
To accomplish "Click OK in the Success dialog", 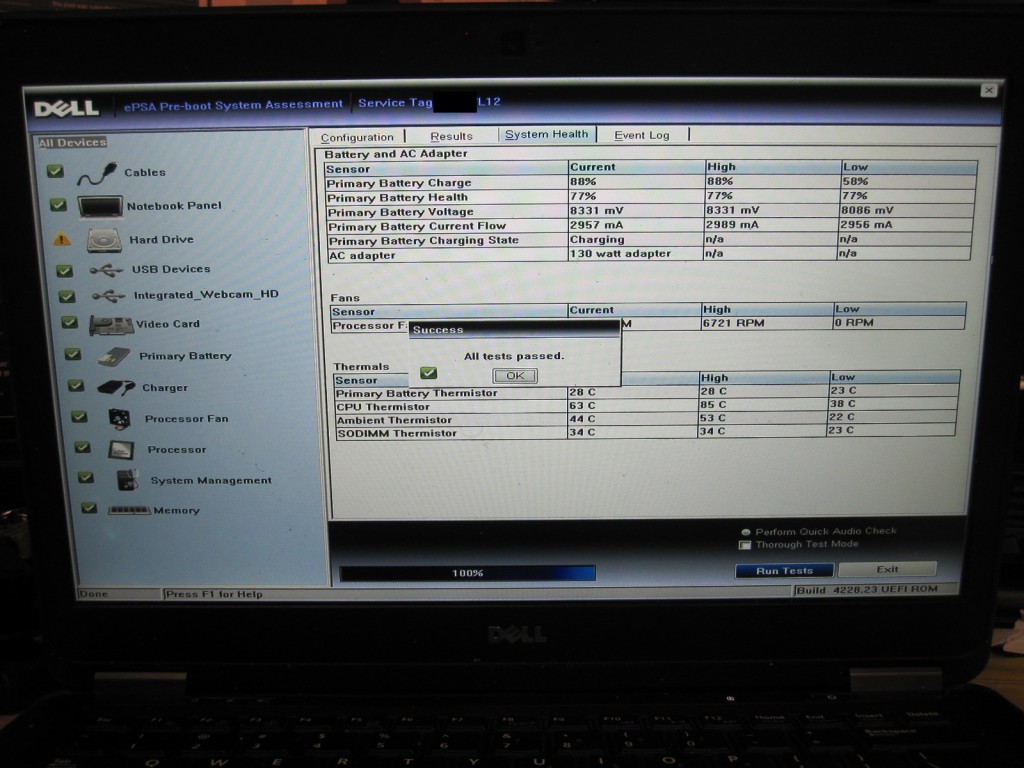I will coord(515,376).
